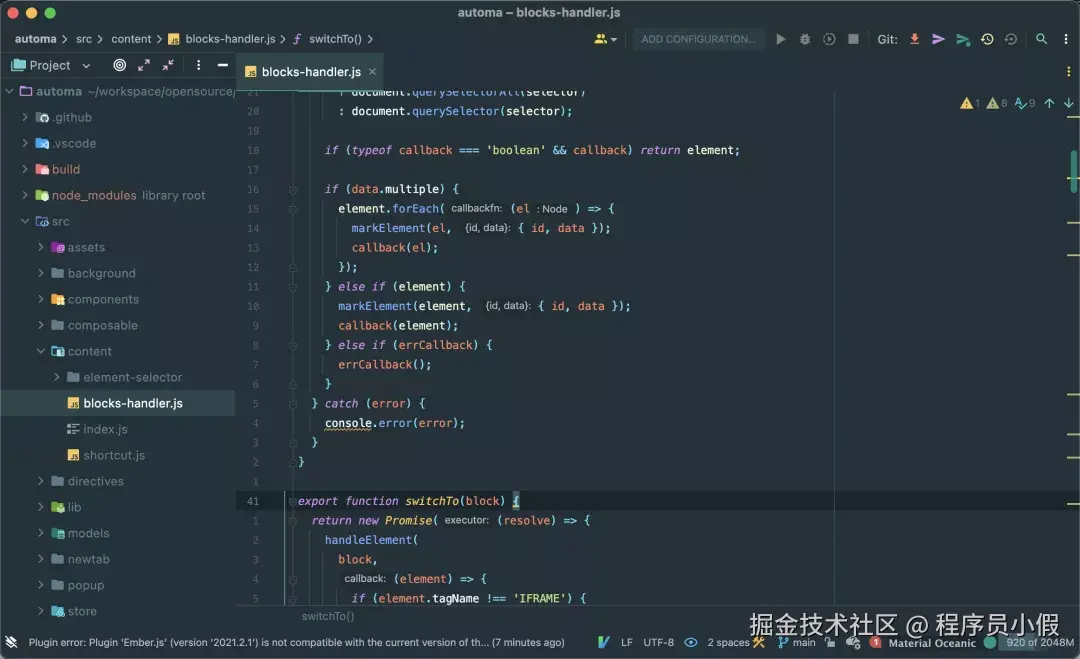The width and height of the screenshot is (1080, 659).
Task: Go to previous highlighted error up arrow
Action: pos(1049,103)
